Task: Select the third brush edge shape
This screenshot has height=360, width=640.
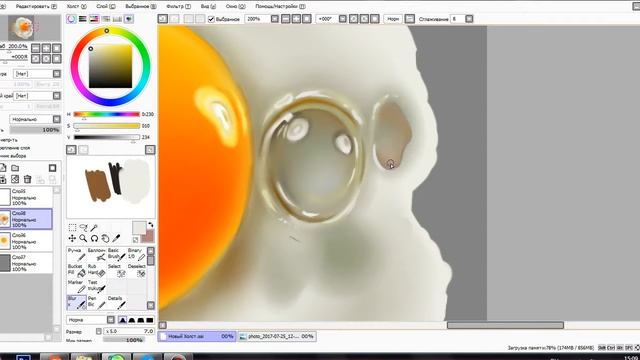Action: (x=141, y=320)
